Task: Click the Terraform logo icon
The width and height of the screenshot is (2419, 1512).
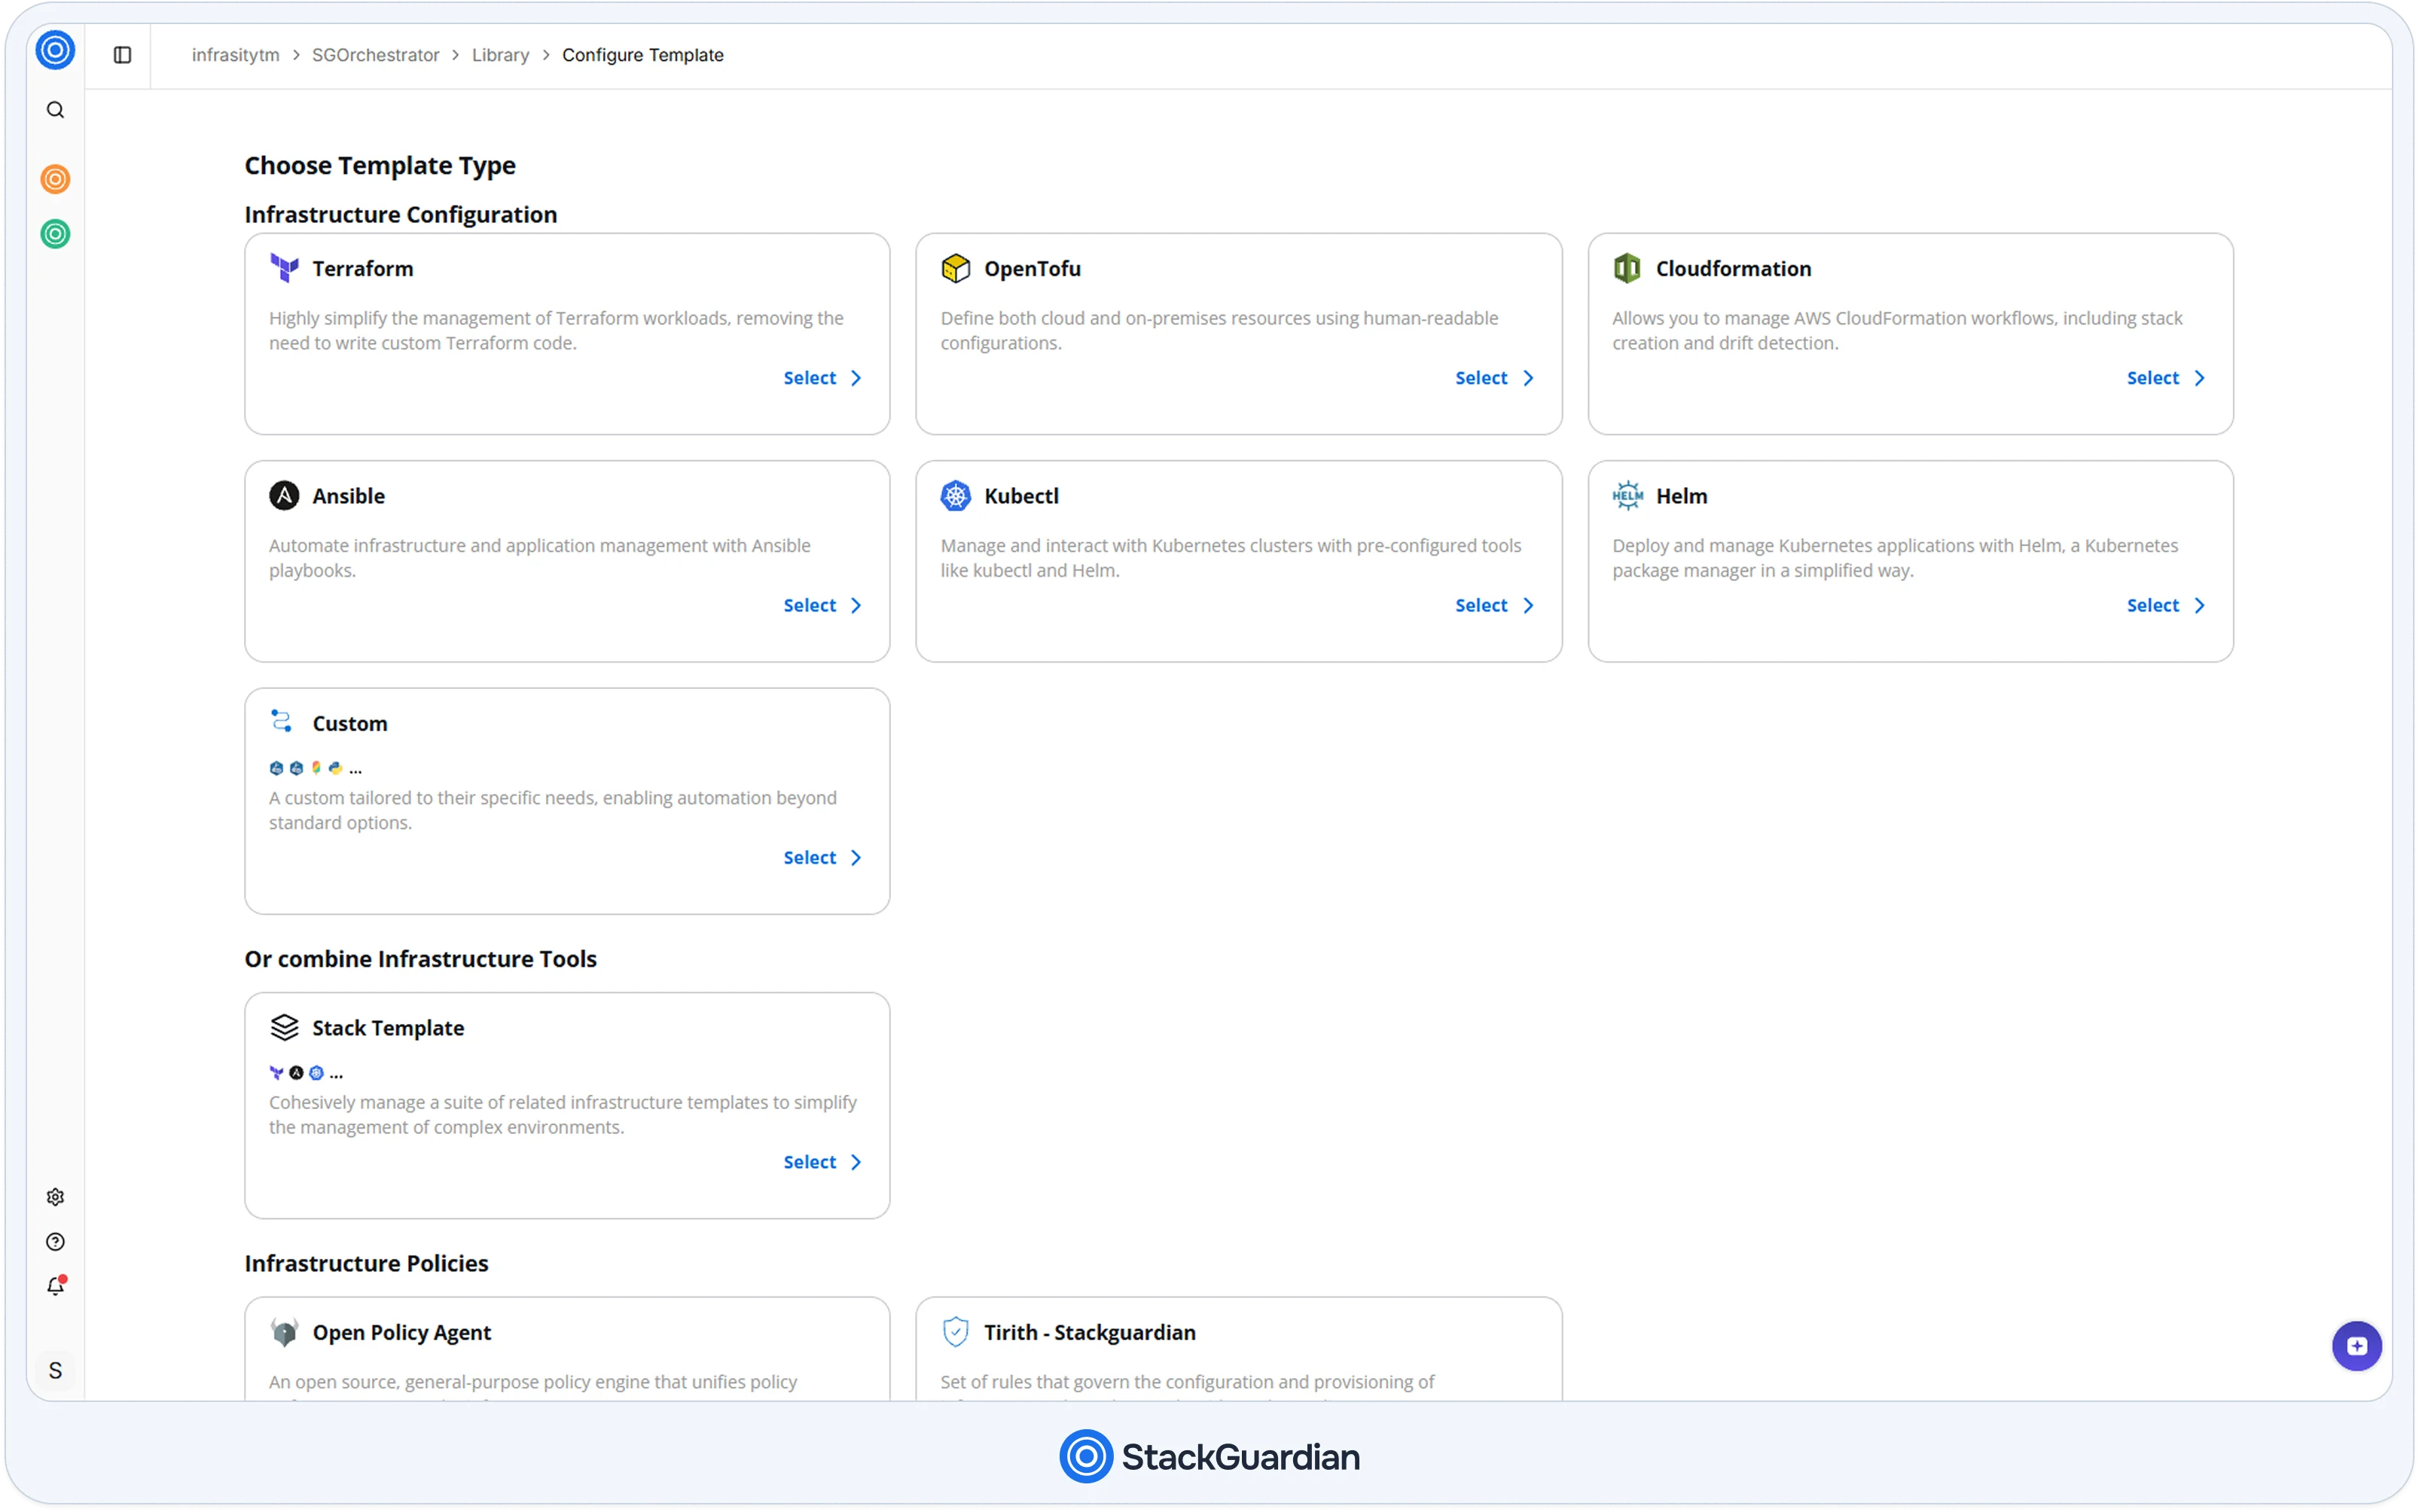Action: coord(284,268)
